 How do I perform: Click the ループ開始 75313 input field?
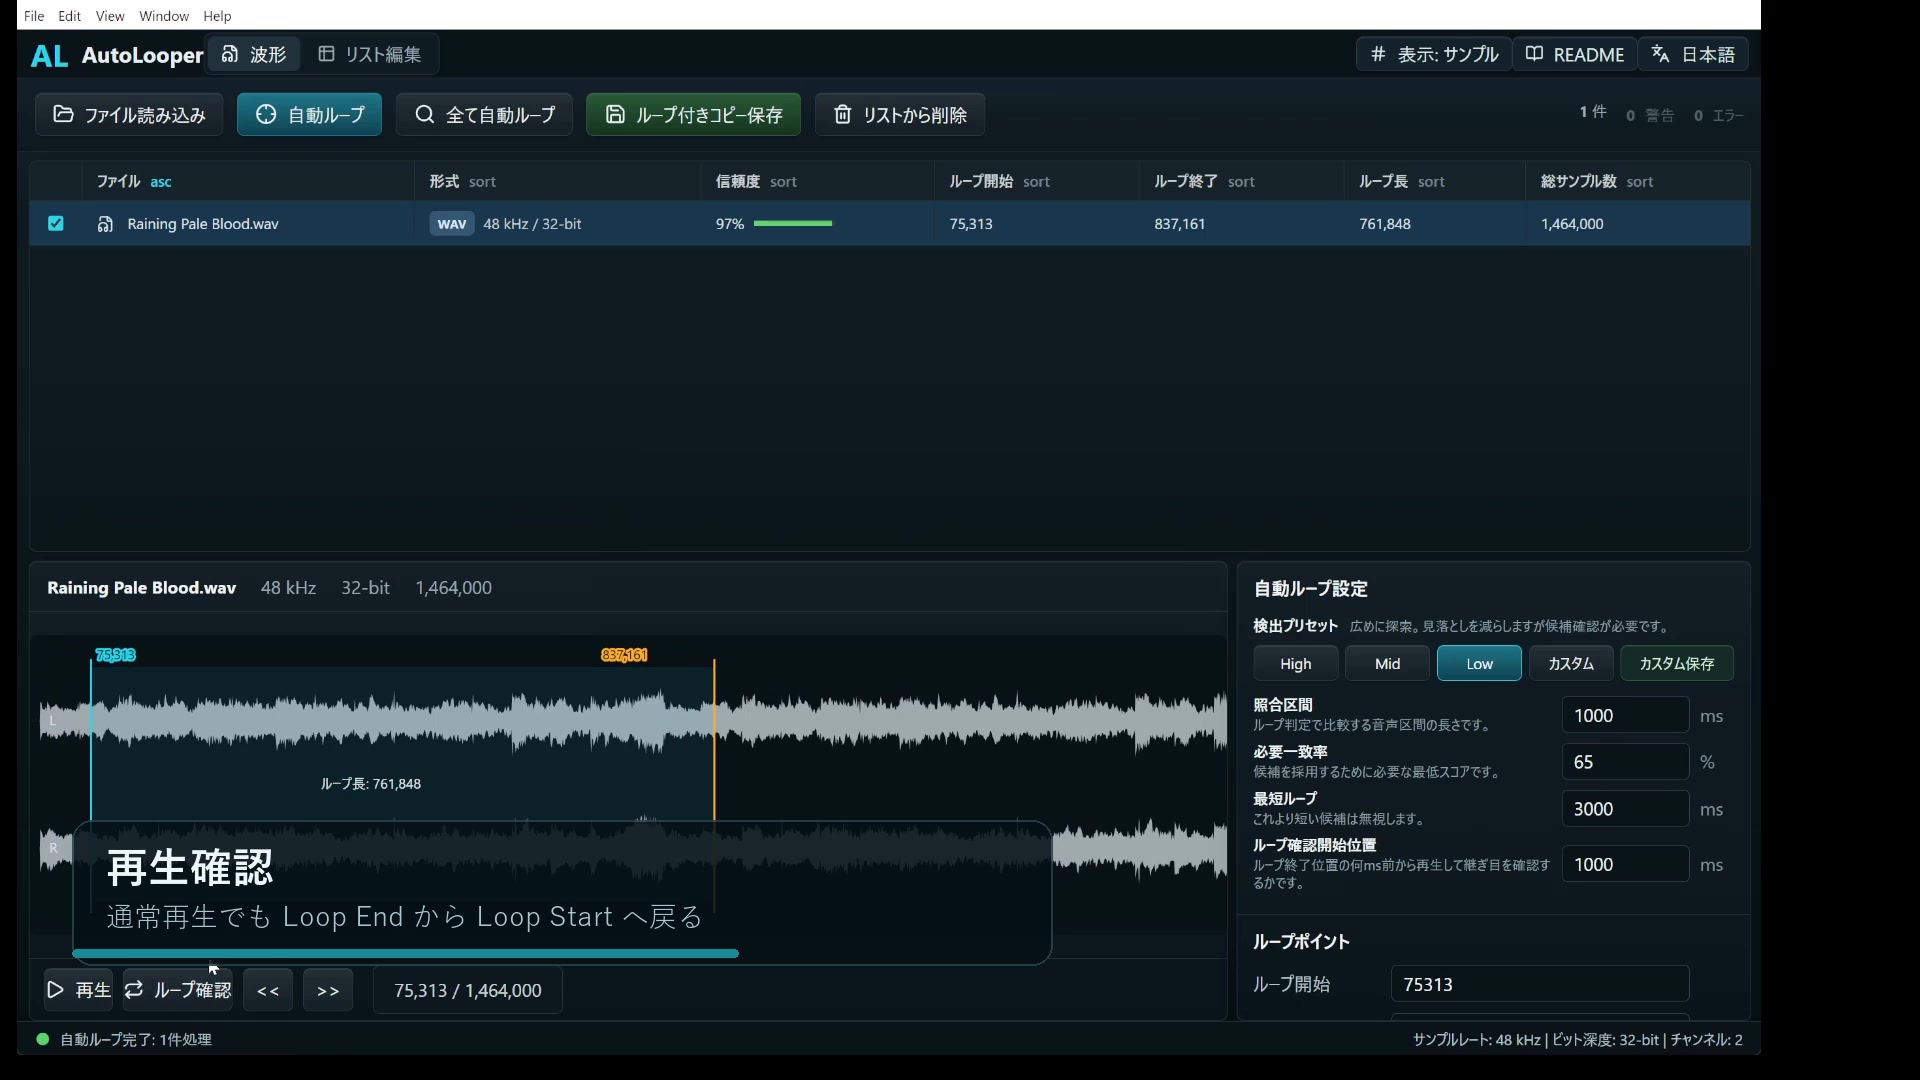pyautogui.click(x=1540, y=985)
